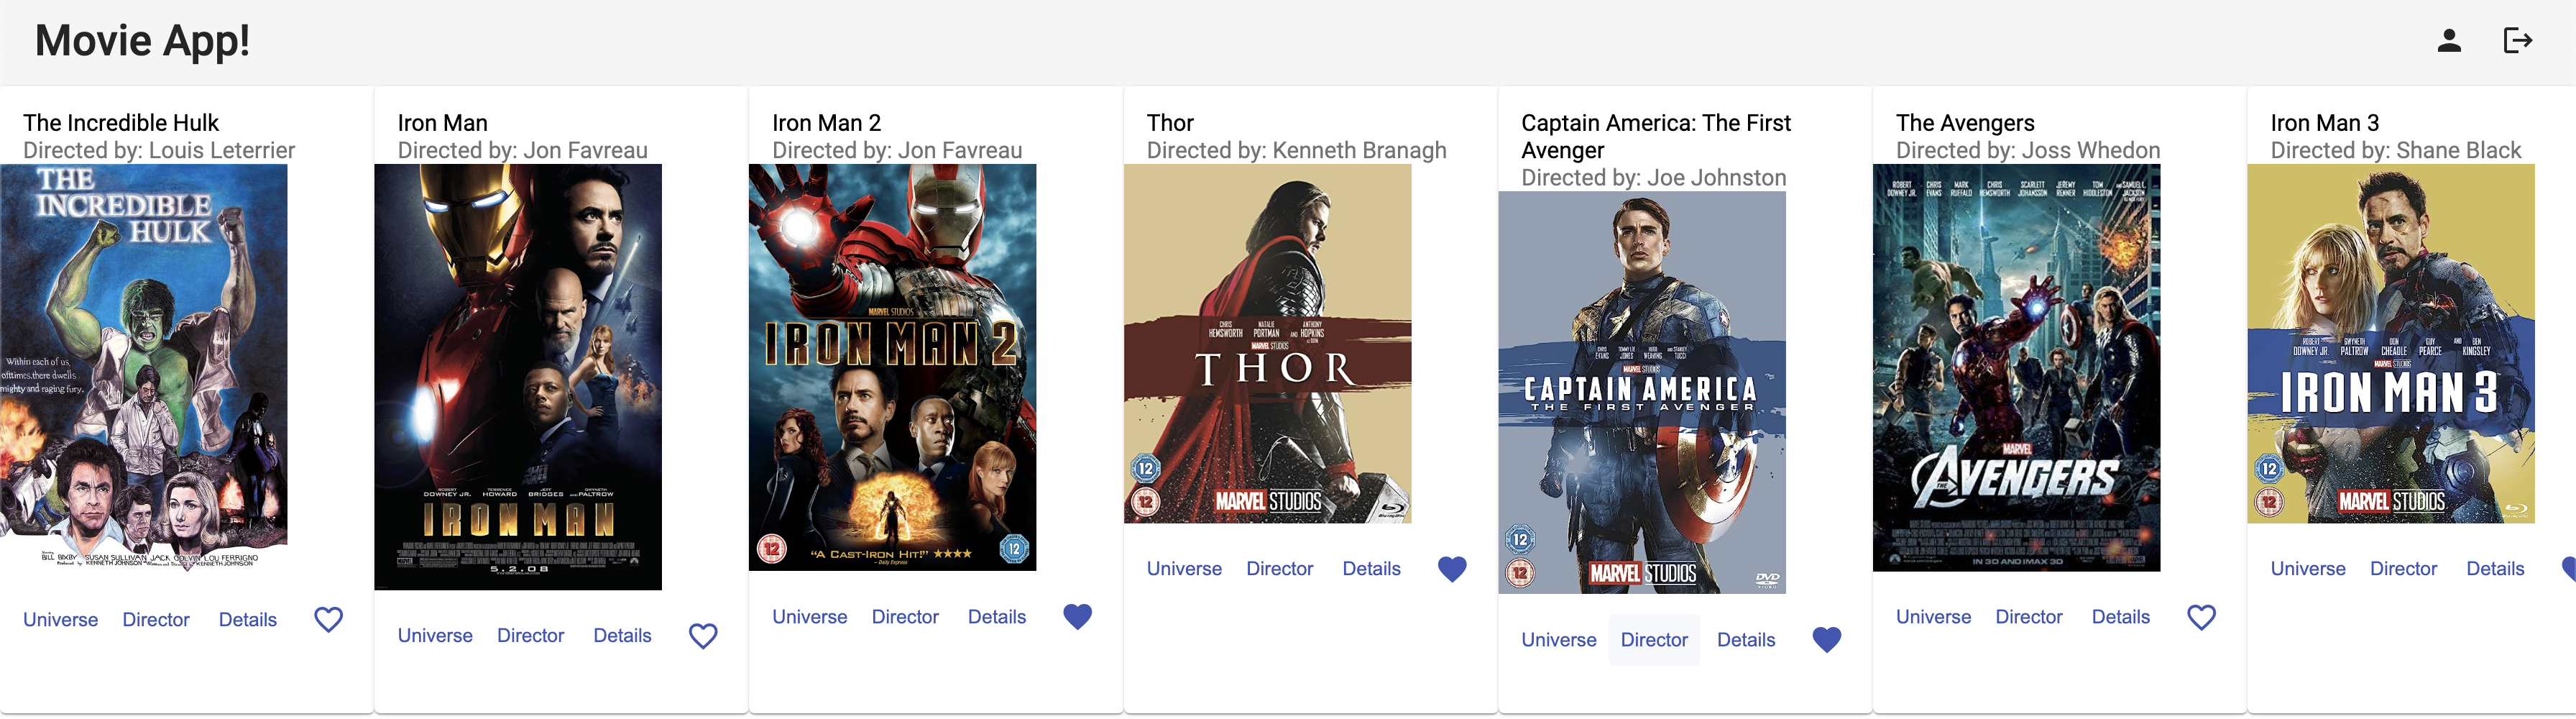Click the Thor movie poster
The width and height of the screenshot is (2576, 719).
pos(1267,344)
